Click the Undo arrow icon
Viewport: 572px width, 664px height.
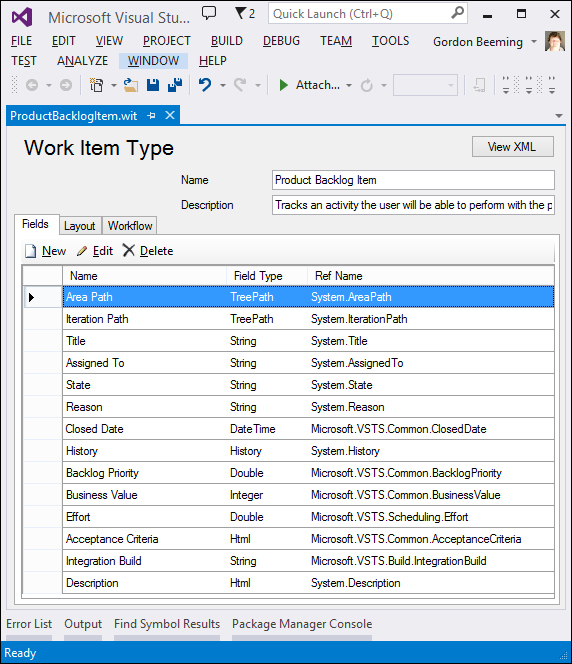(205, 85)
